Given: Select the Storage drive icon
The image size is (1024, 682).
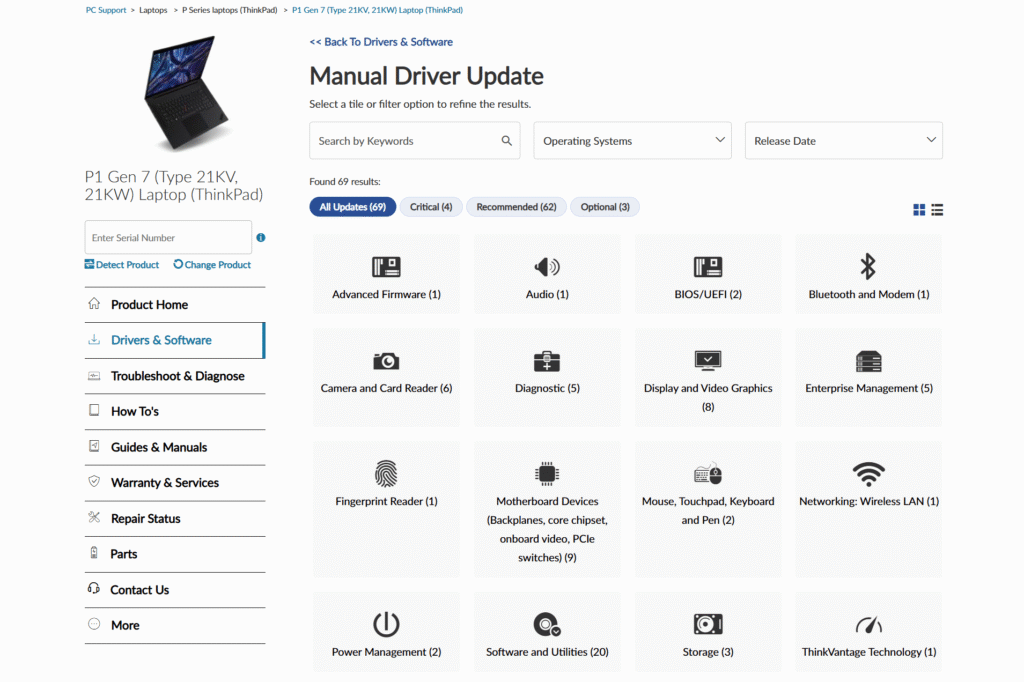Looking at the screenshot, I should [708, 625].
